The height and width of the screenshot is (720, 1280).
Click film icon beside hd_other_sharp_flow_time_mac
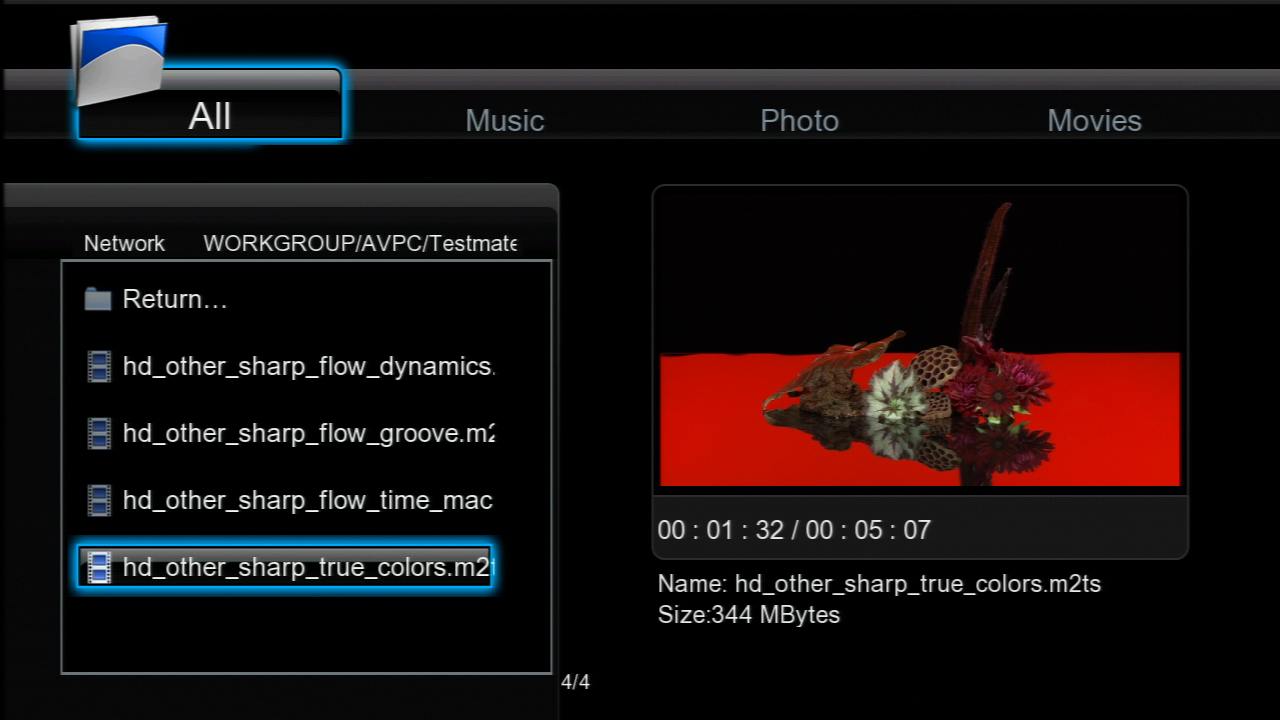point(99,500)
